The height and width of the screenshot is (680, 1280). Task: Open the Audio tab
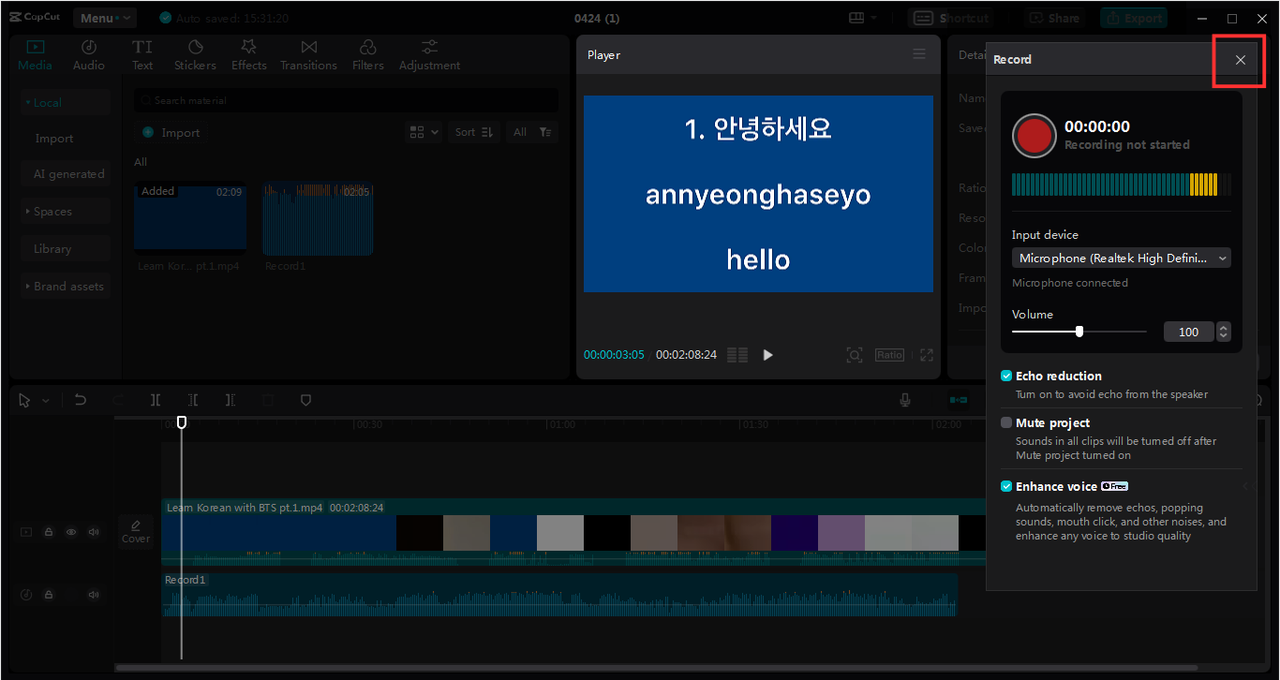click(89, 55)
